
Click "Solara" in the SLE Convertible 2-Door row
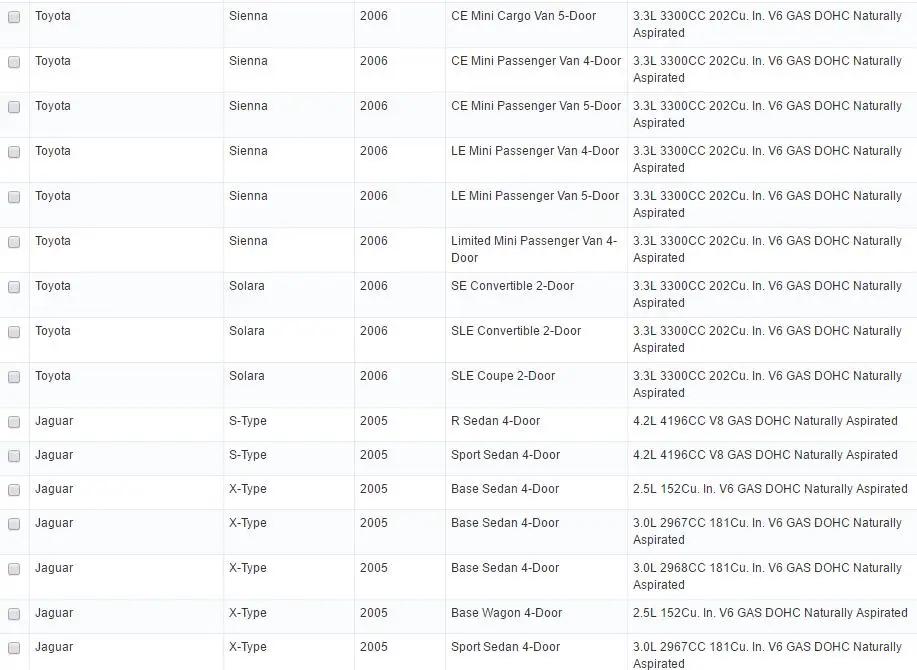point(247,331)
